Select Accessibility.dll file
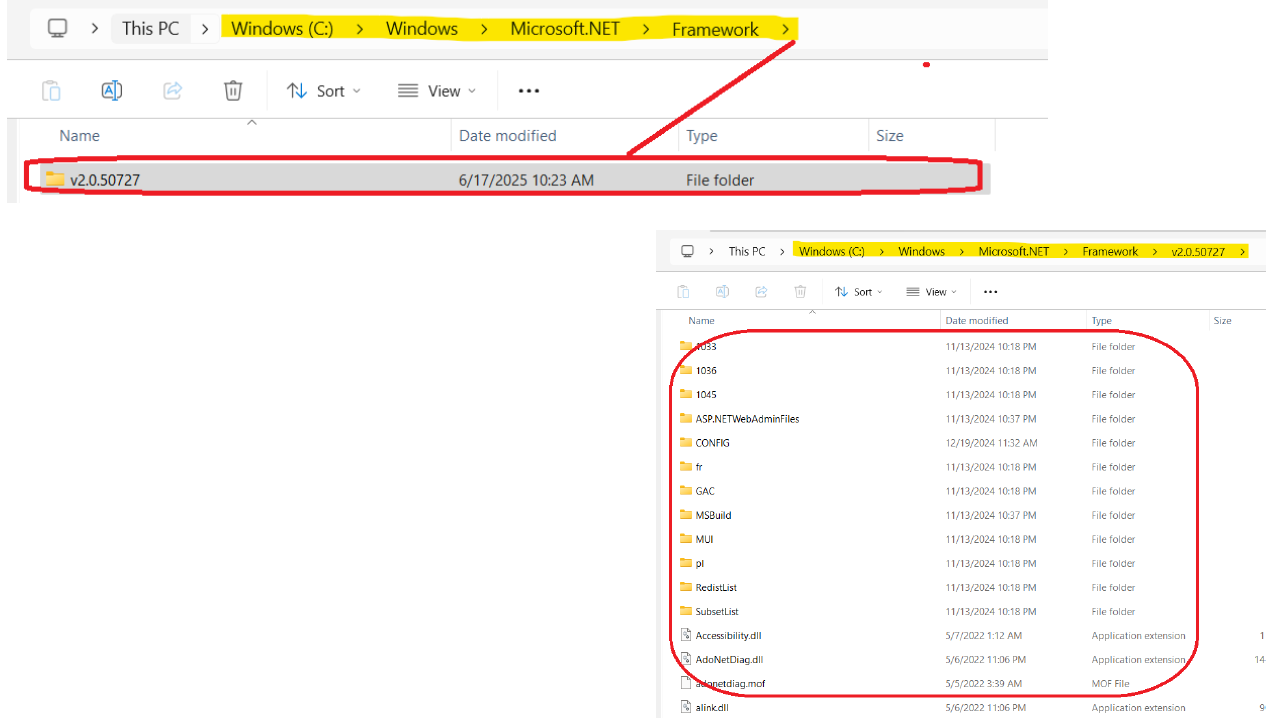 coord(728,635)
